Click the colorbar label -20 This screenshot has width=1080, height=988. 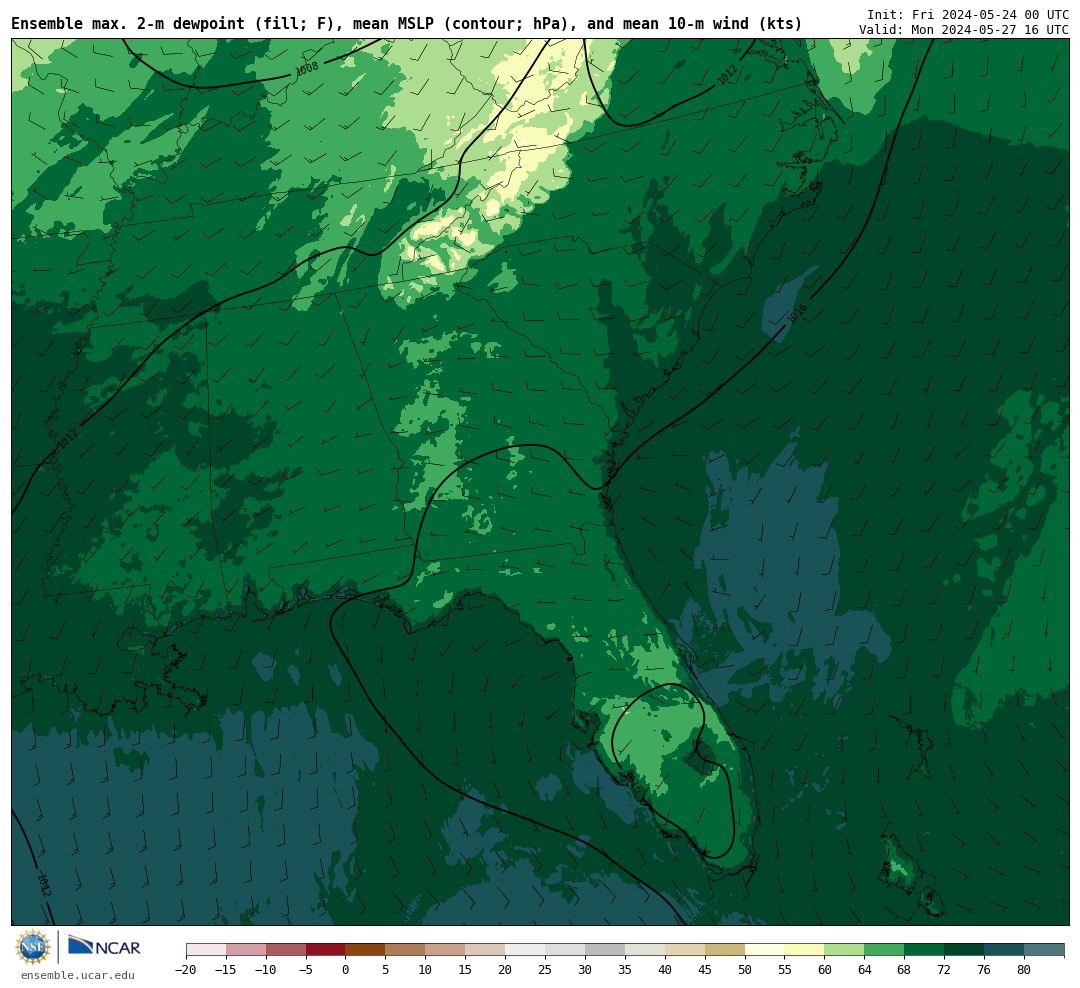pos(186,970)
